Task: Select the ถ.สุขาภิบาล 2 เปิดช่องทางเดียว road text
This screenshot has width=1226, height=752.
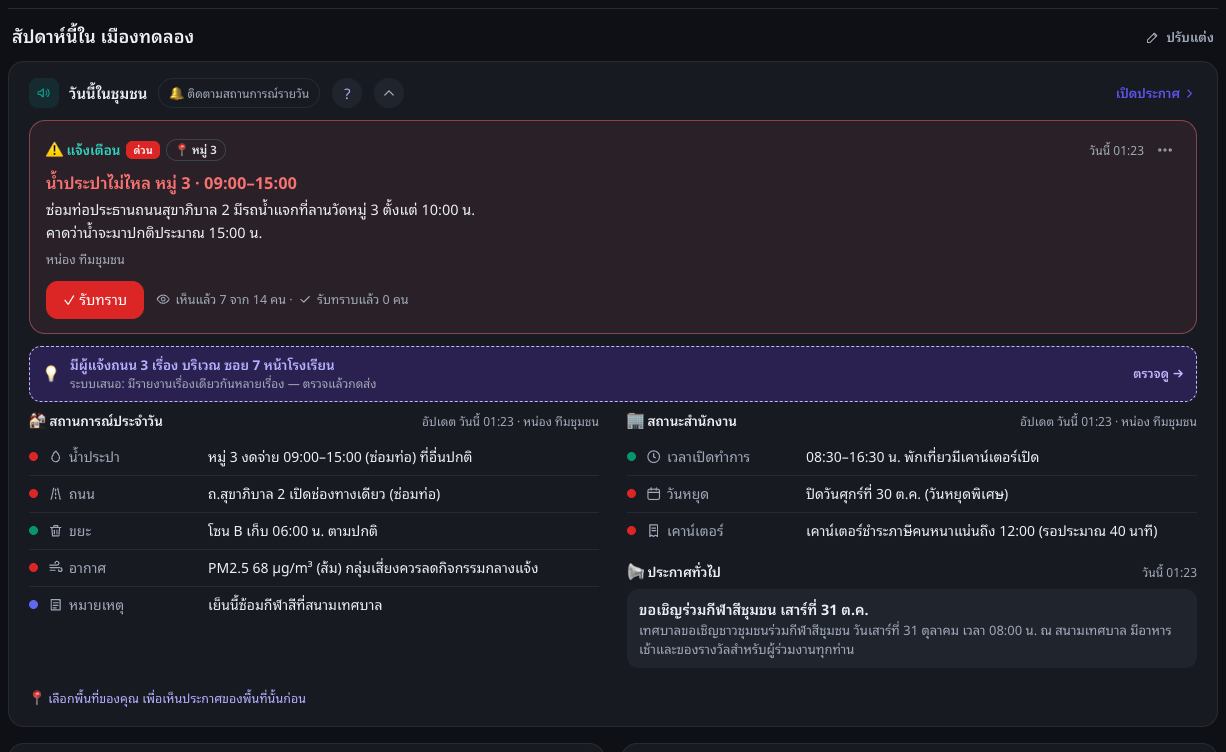Action: (324, 494)
